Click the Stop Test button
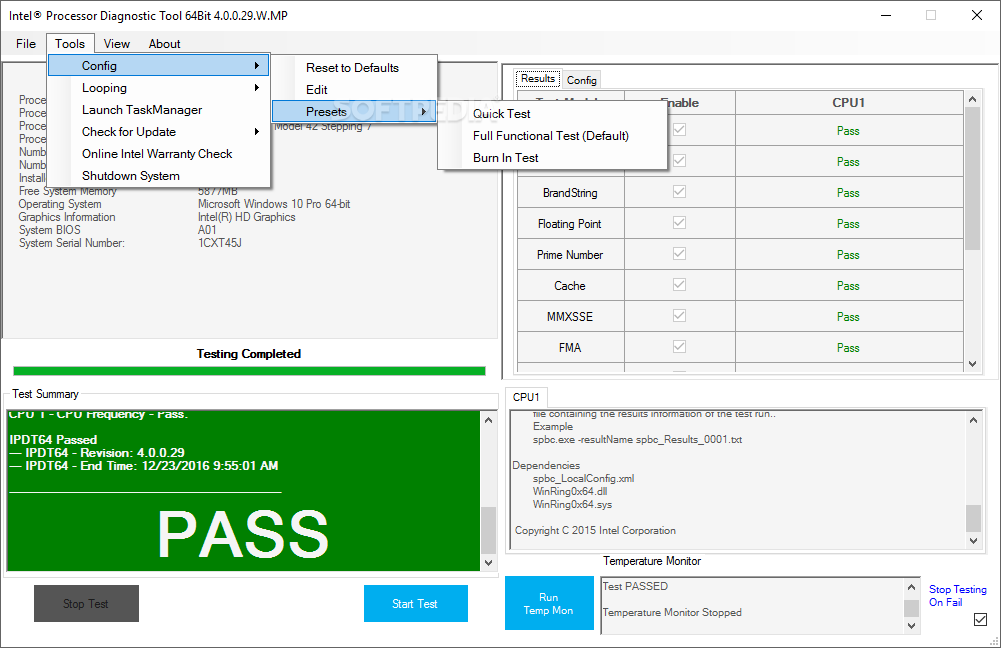 tap(86, 603)
